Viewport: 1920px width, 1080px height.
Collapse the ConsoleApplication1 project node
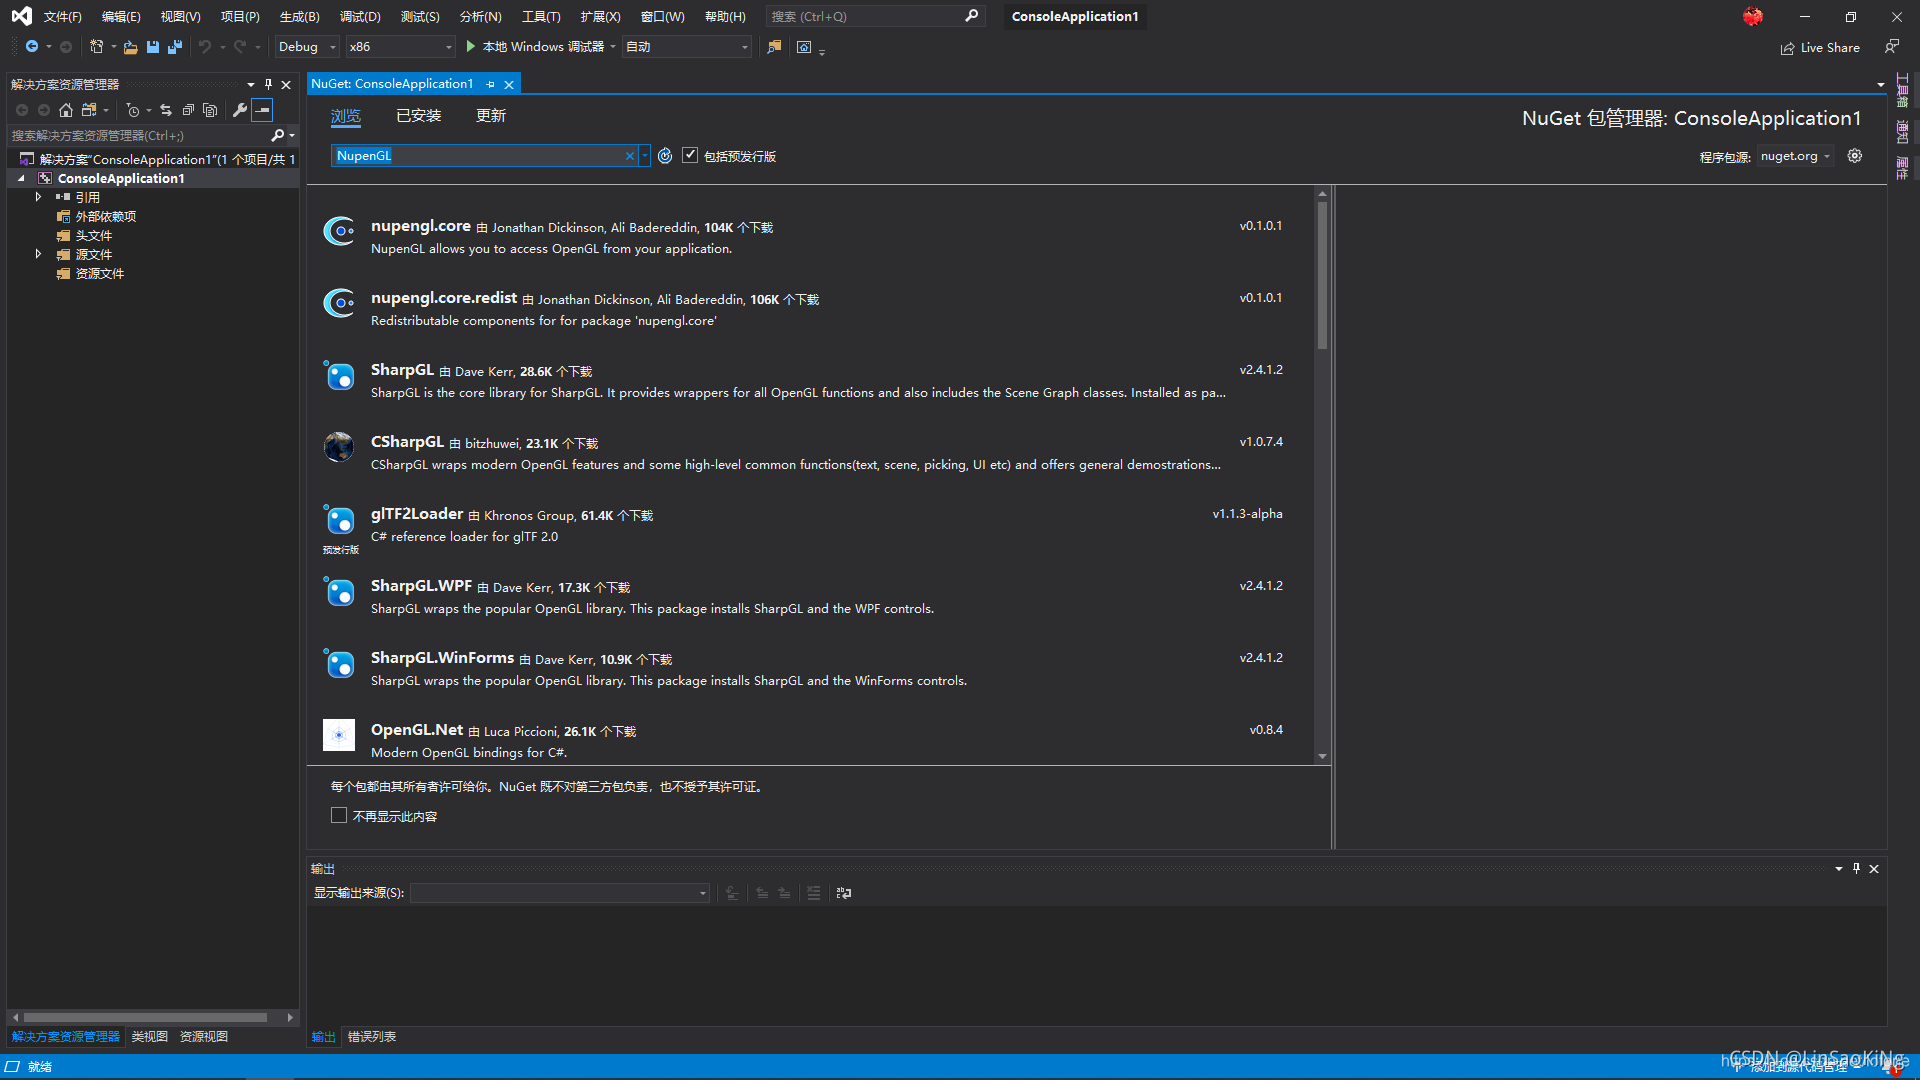[x=21, y=178]
